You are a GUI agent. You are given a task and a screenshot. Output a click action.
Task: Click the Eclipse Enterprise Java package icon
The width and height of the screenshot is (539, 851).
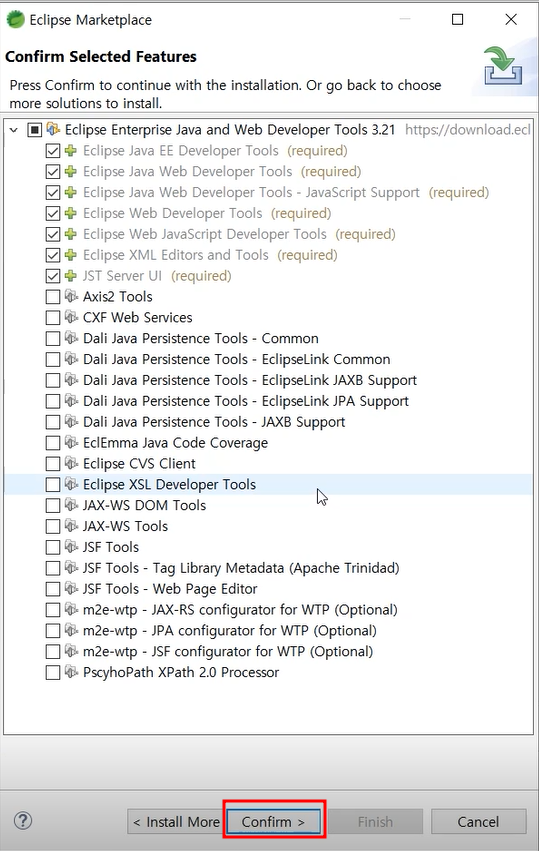[53, 129]
